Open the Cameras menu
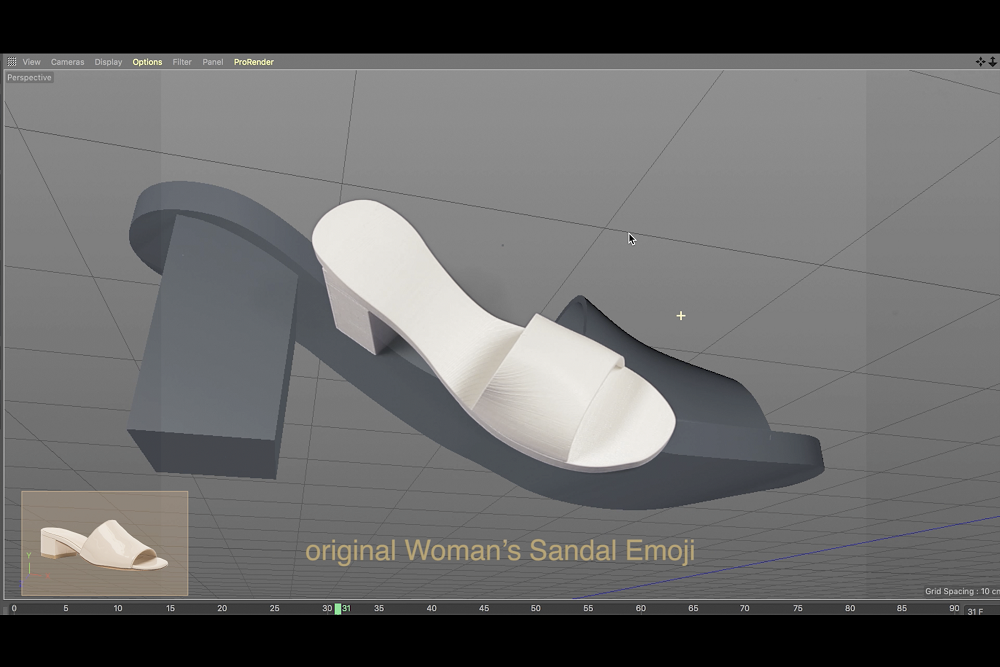 (68, 62)
